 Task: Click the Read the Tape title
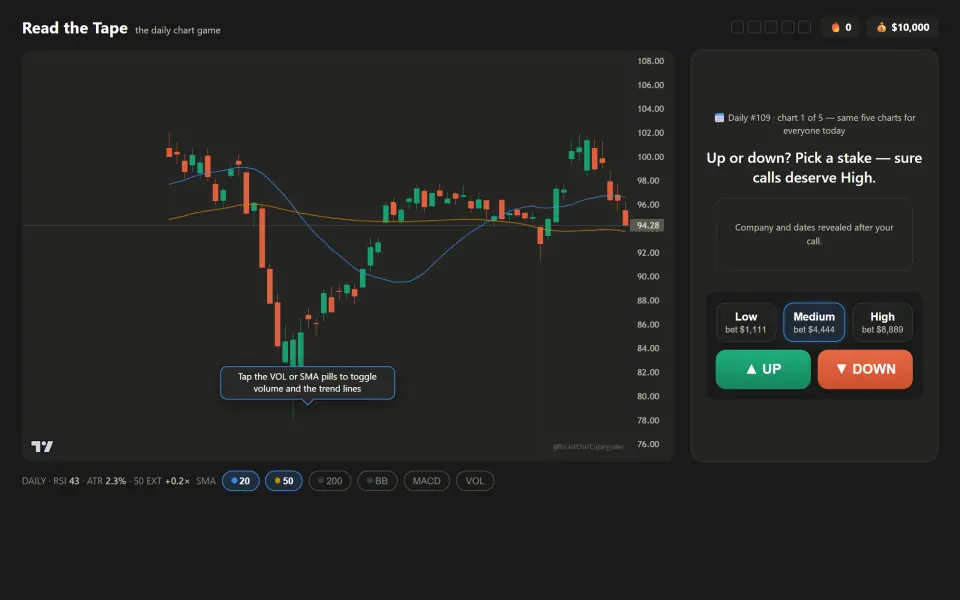pos(75,28)
